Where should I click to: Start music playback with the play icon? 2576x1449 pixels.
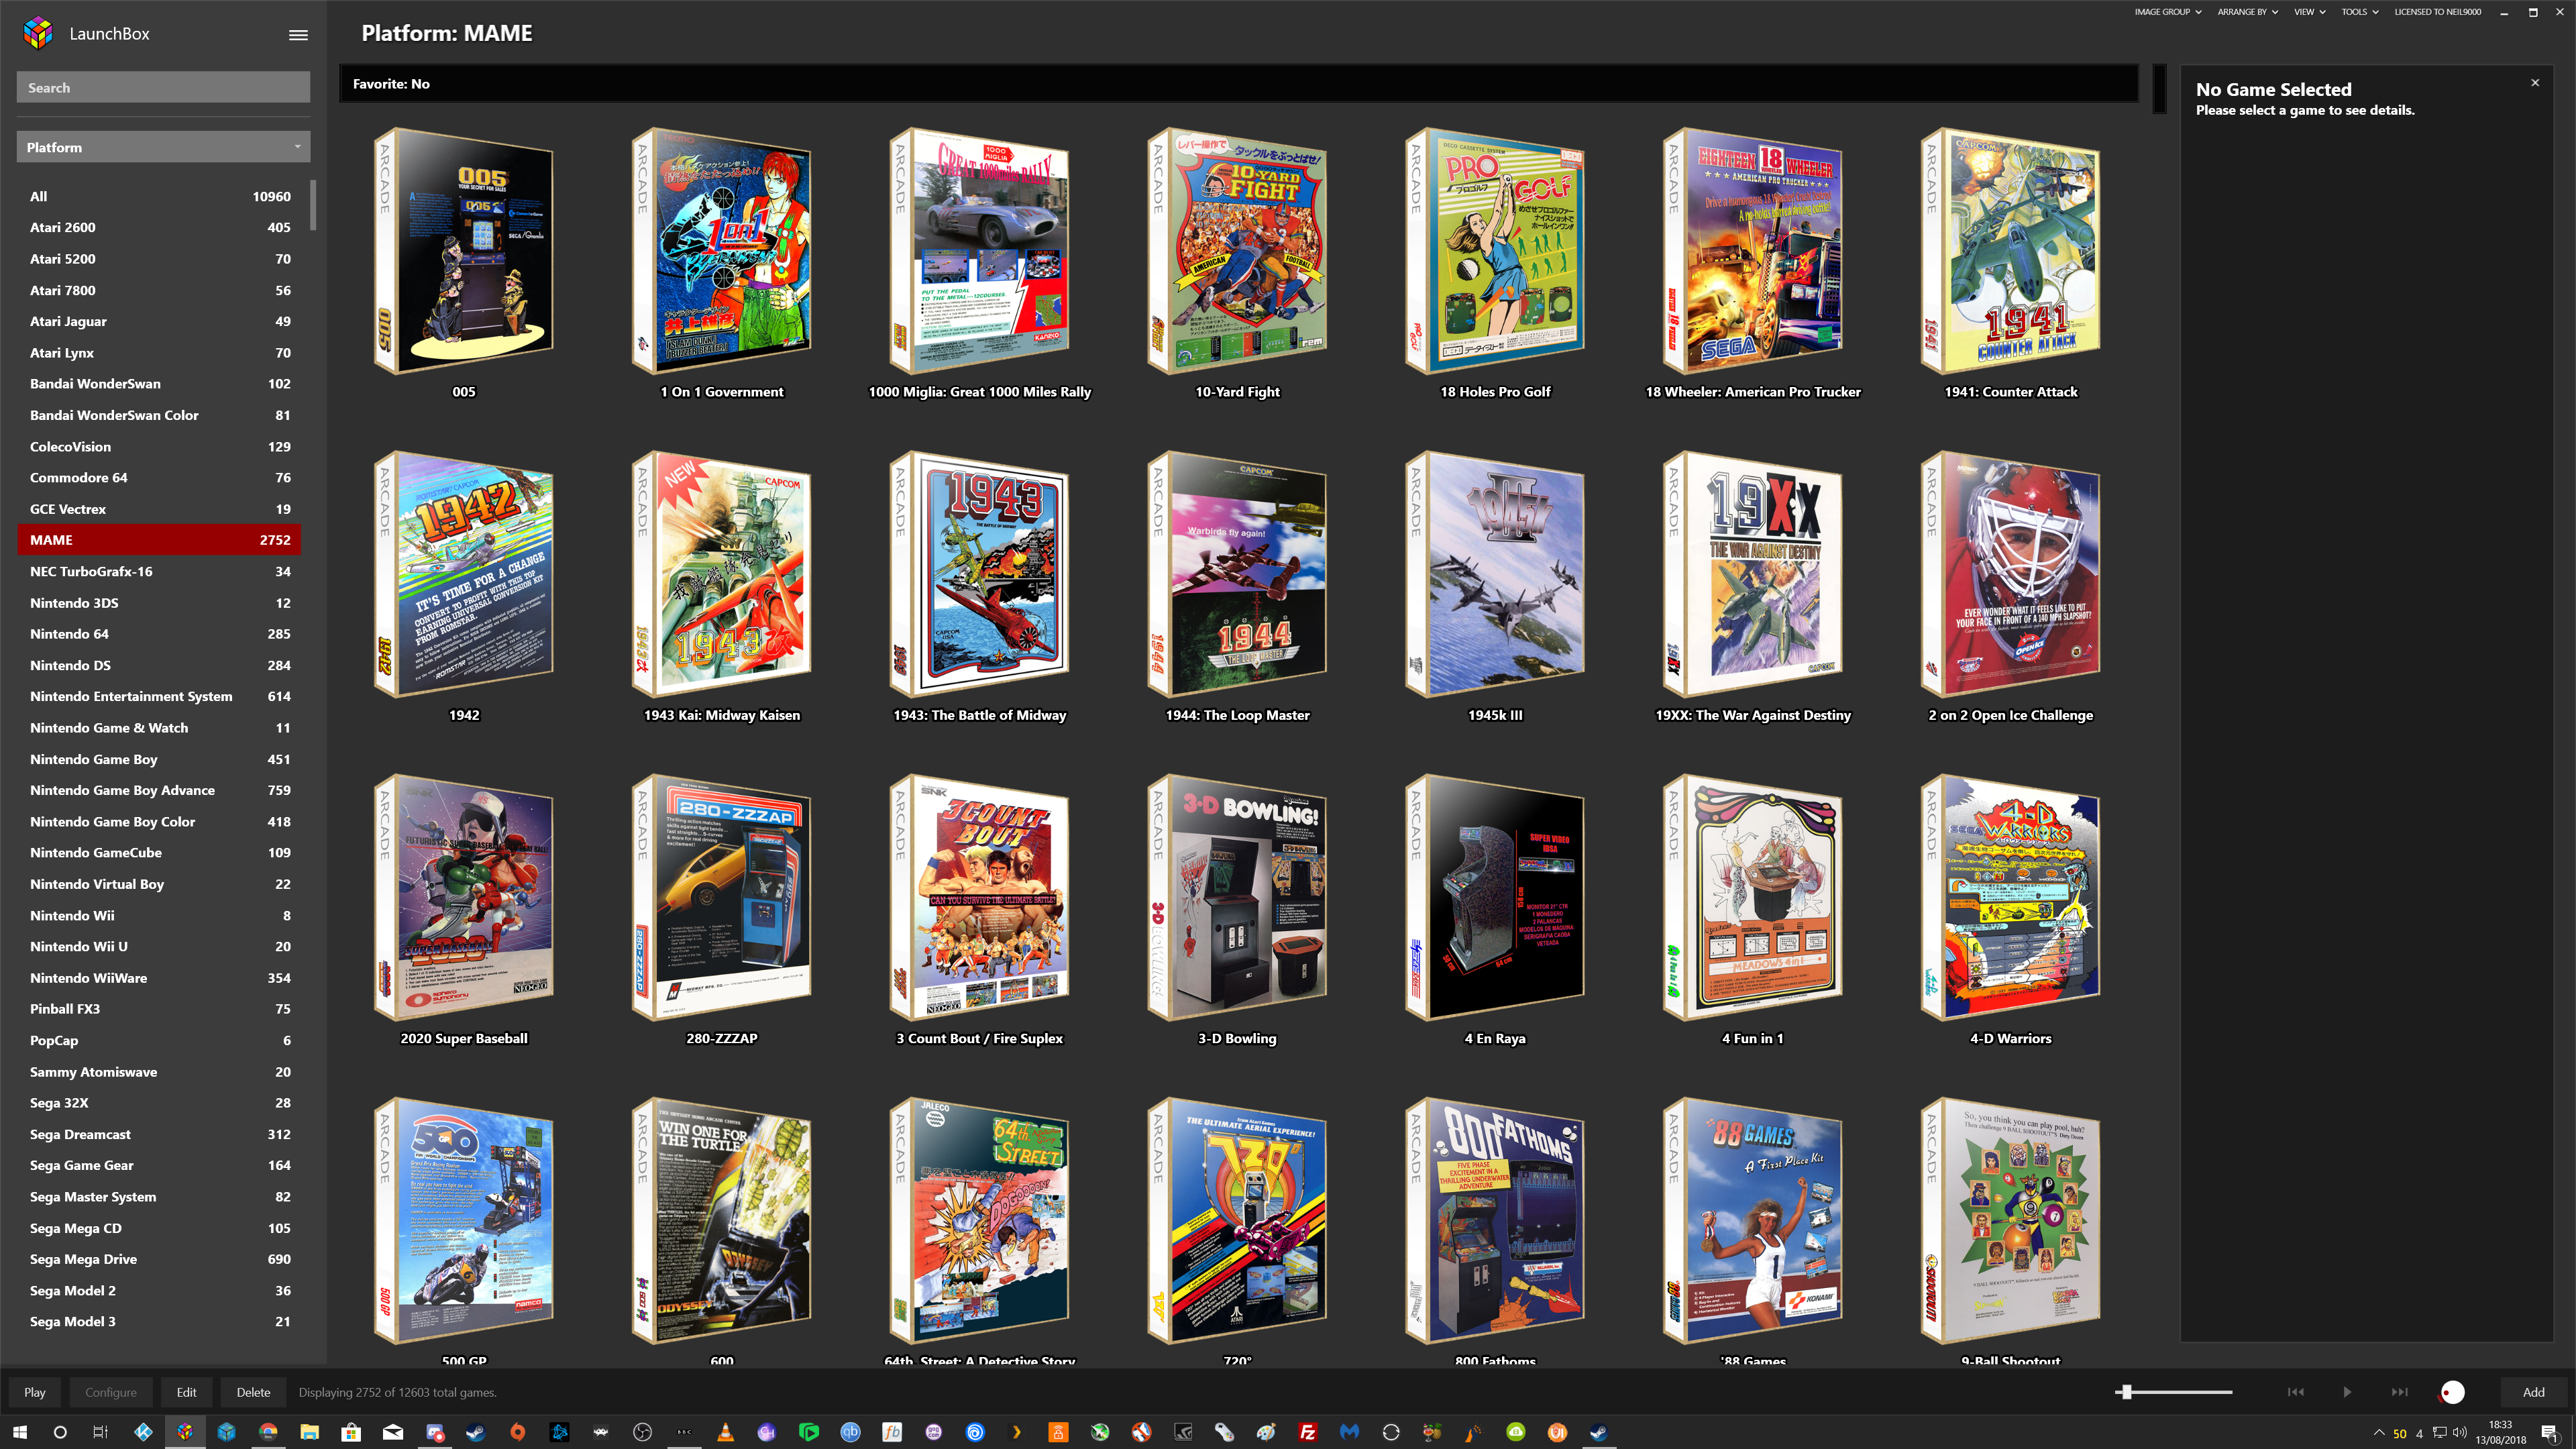[x=2347, y=1392]
